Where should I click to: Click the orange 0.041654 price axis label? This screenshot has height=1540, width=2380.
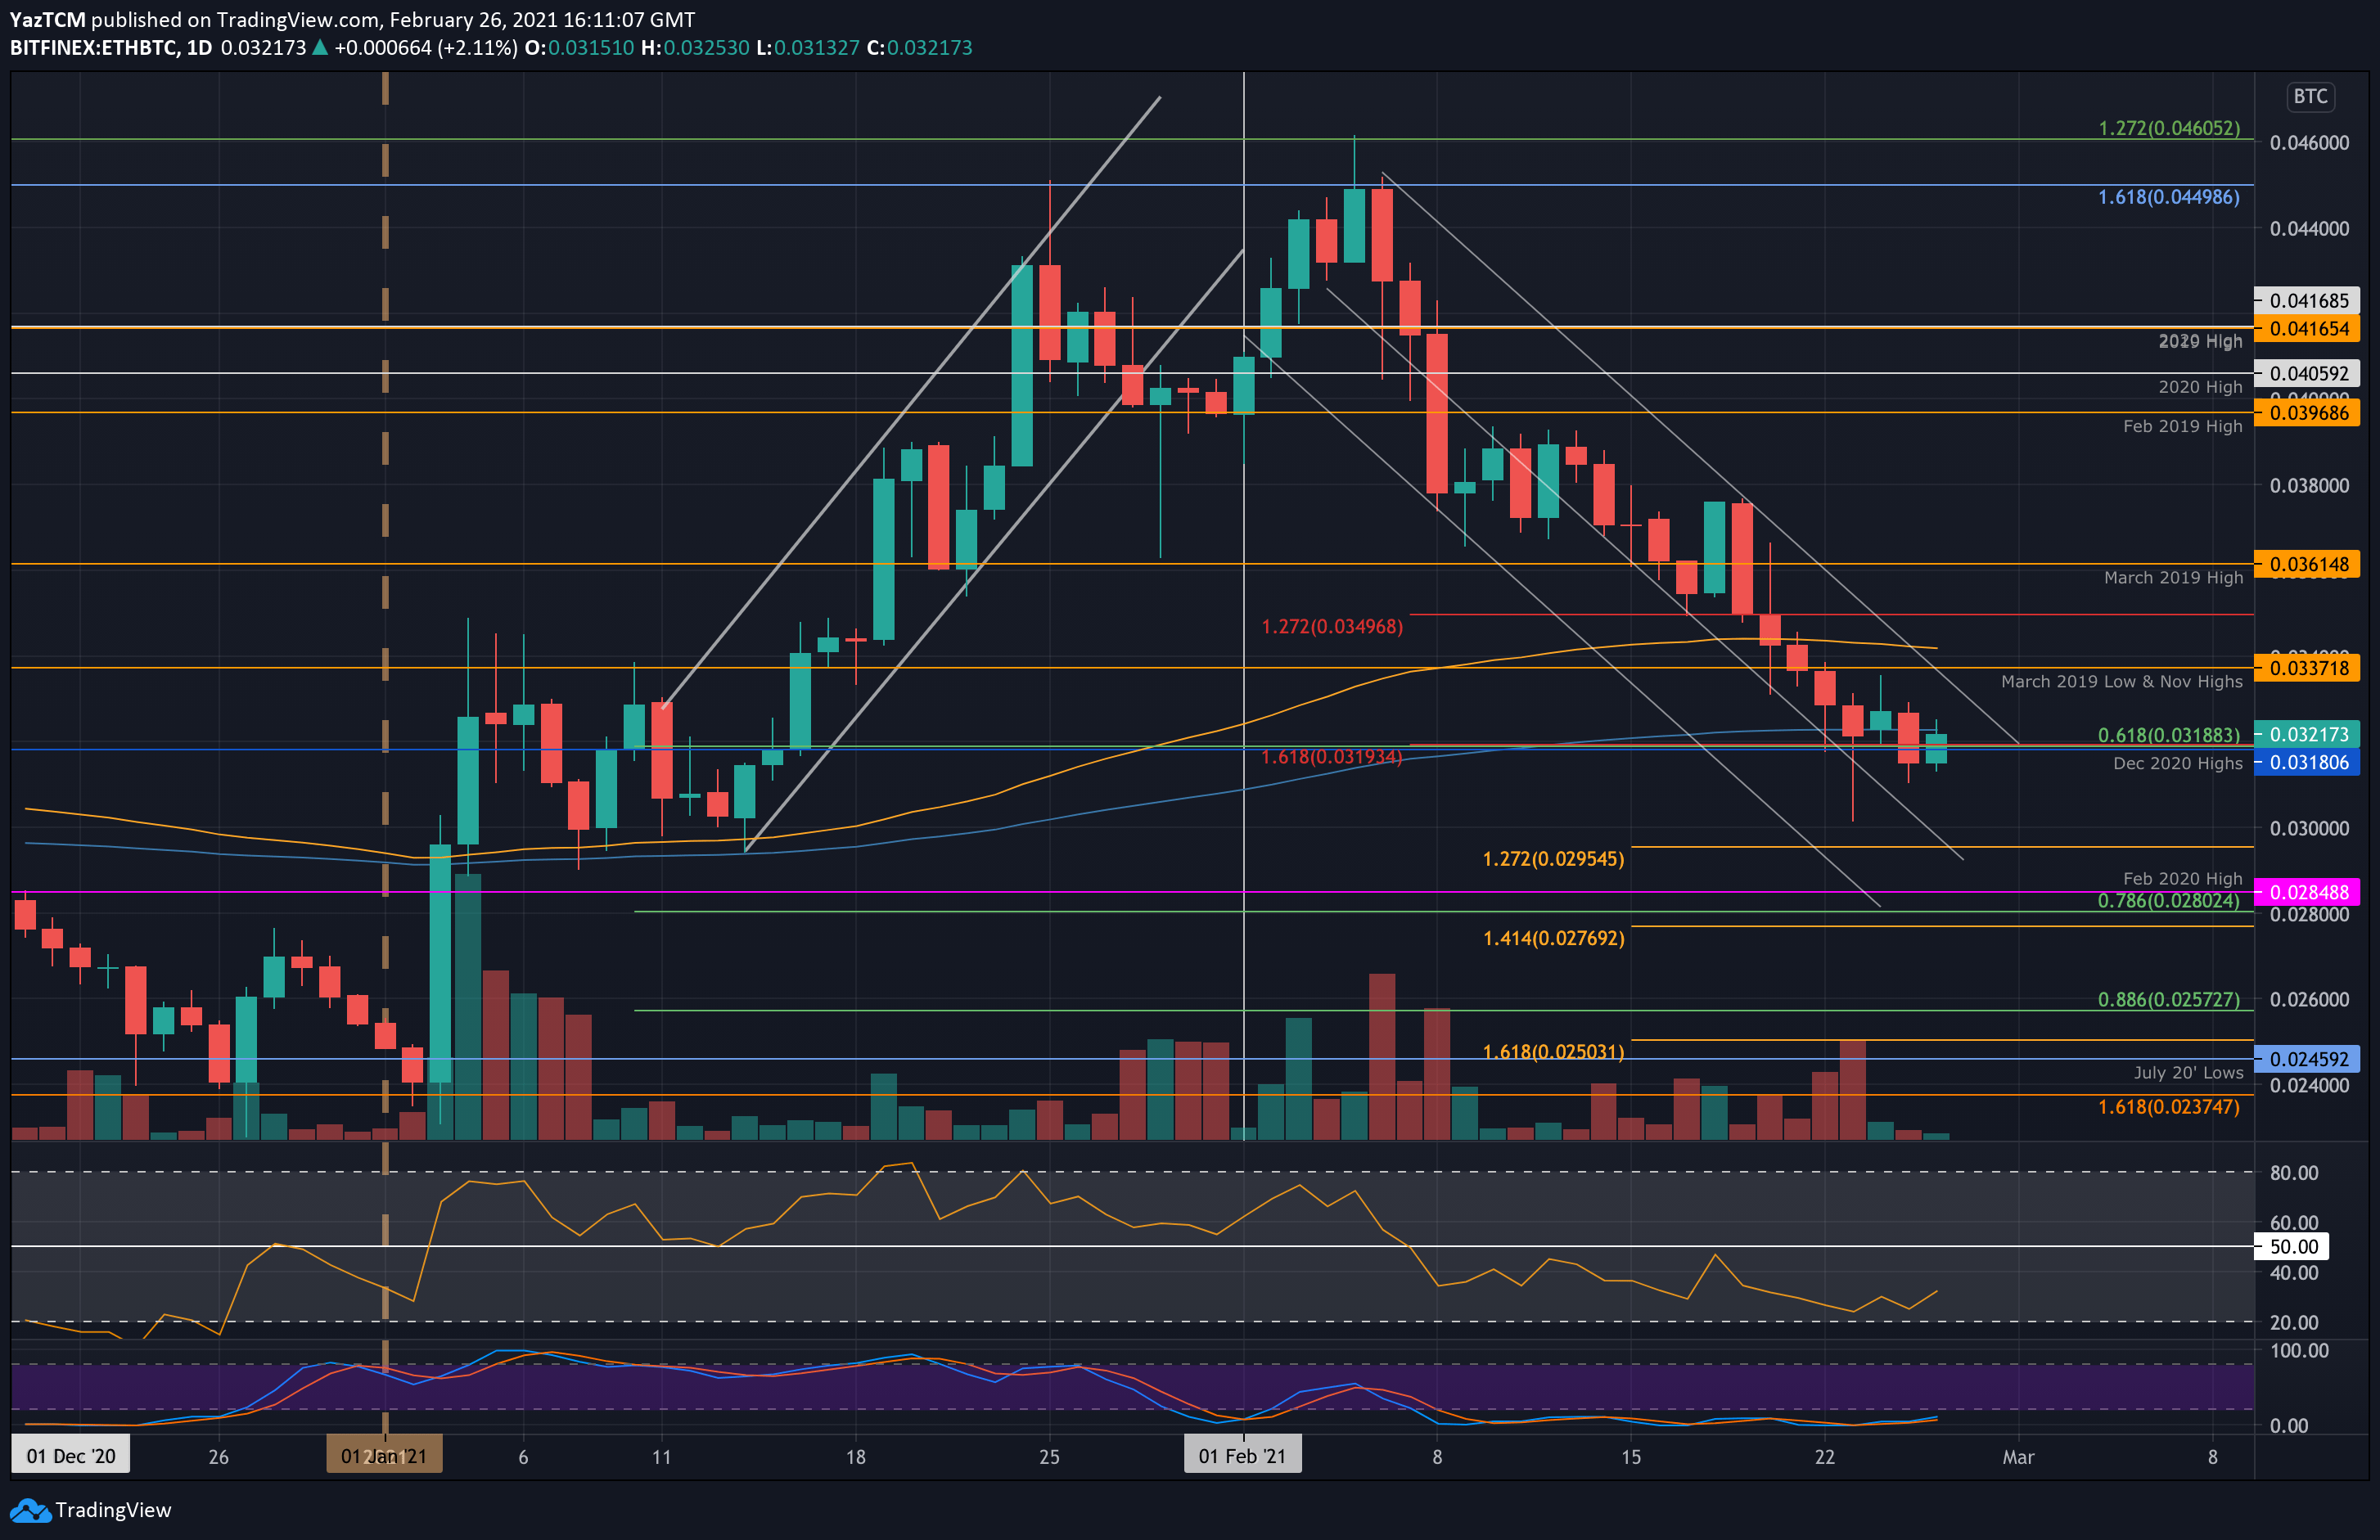click(2306, 328)
